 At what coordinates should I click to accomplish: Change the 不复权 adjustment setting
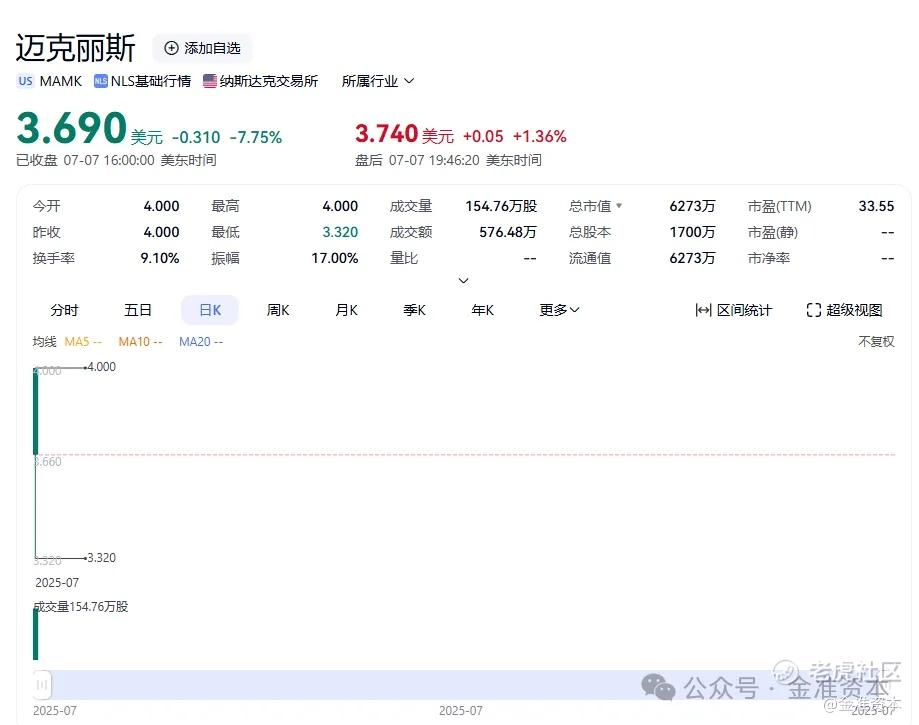[876, 342]
